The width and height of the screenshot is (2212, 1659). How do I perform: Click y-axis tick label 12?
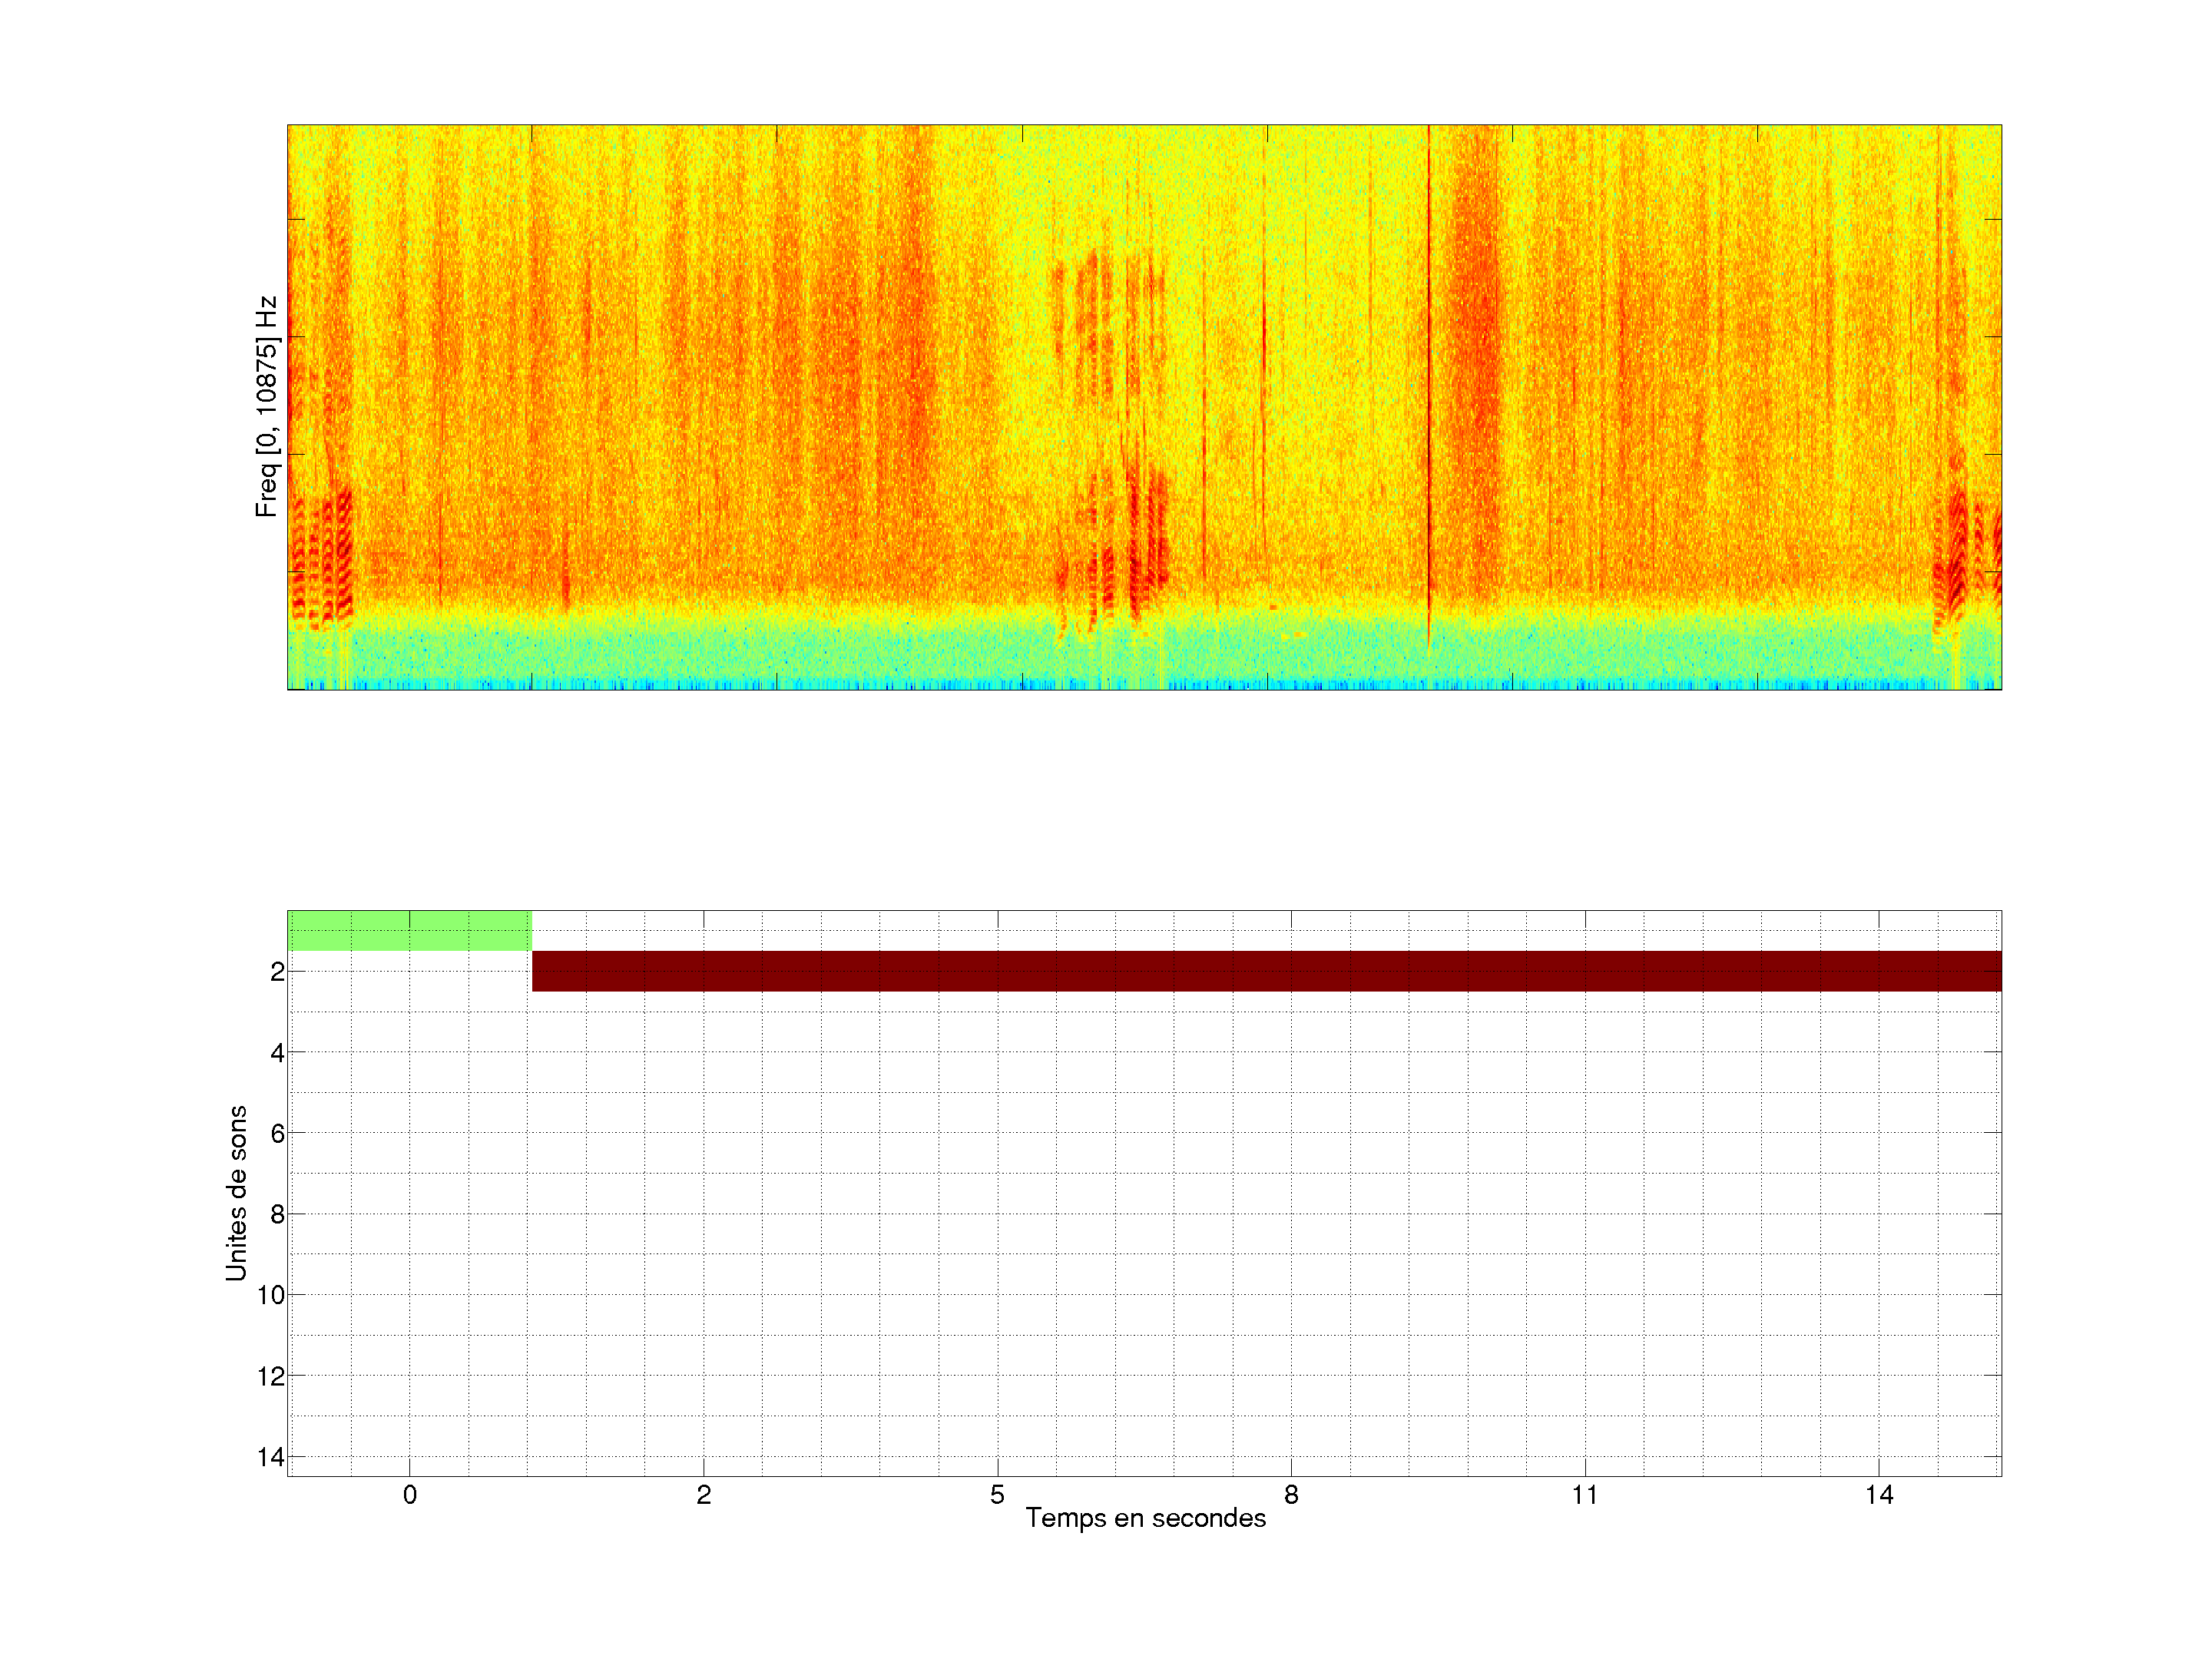[271, 1377]
